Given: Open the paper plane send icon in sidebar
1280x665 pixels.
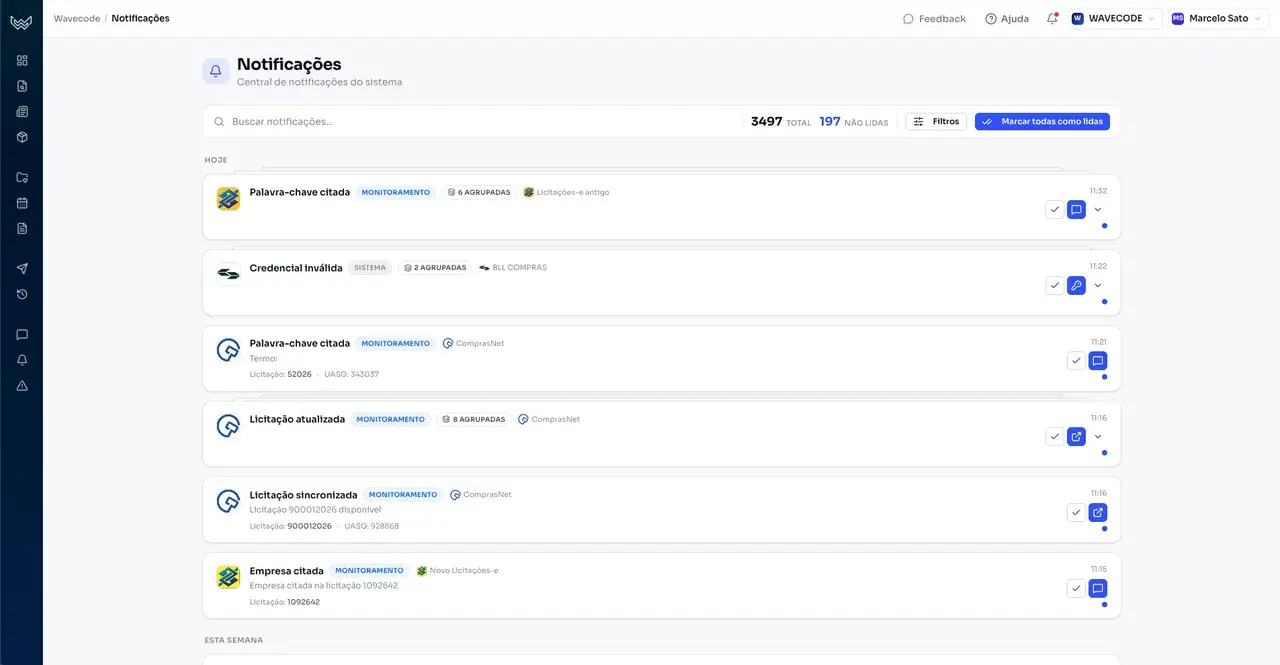Looking at the screenshot, I should (x=22, y=269).
